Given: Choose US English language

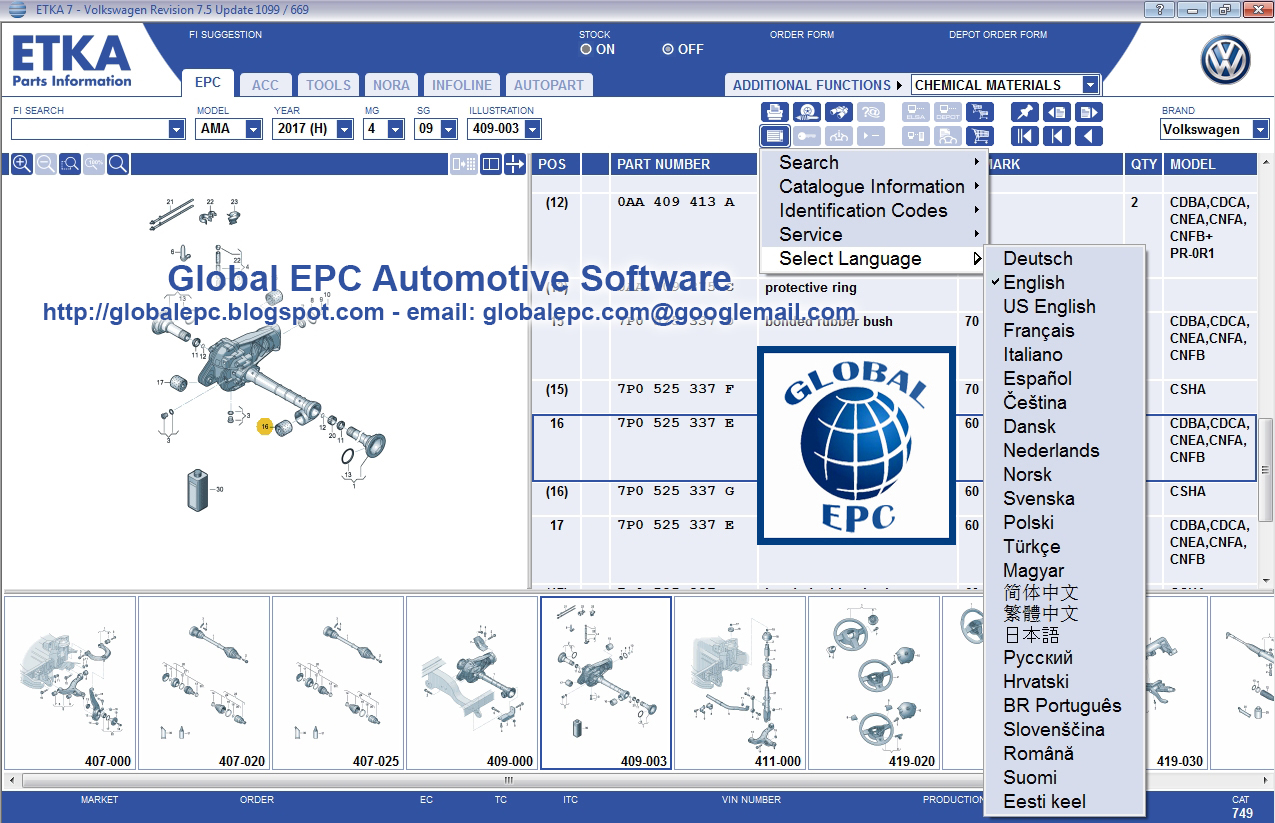Looking at the screenshot, I should pyautogui.click(x=1049, y=307).
